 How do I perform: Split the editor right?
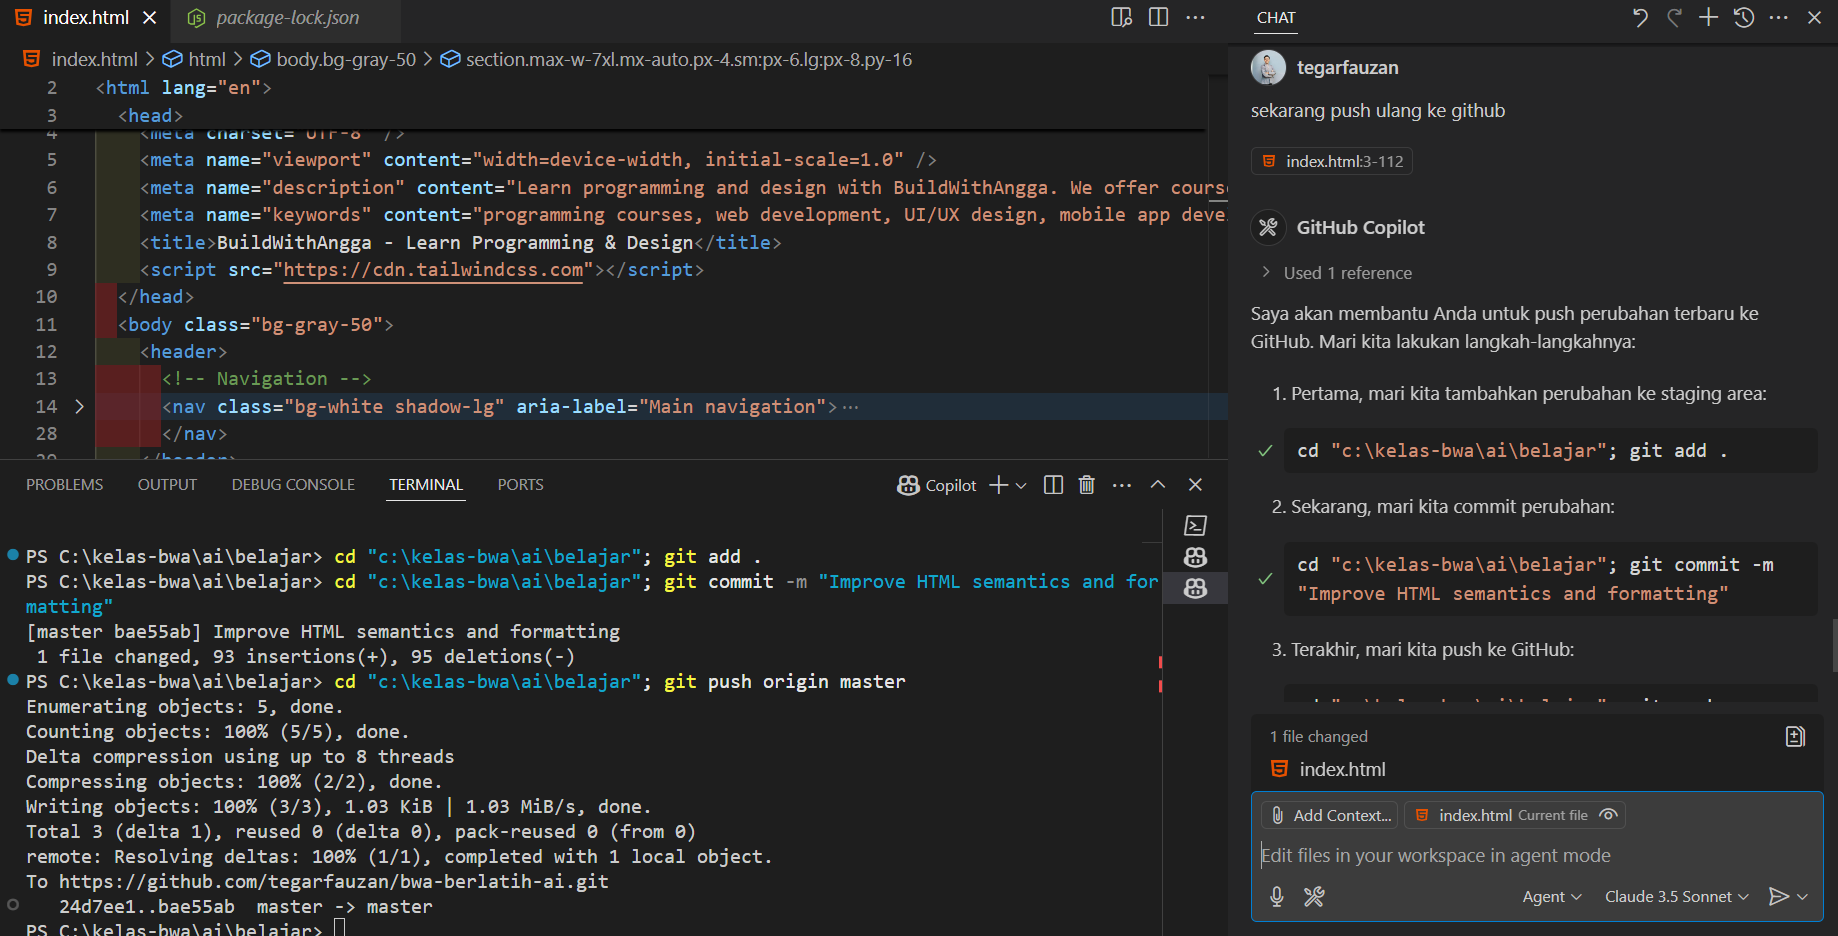click(x=1158, y=18)
